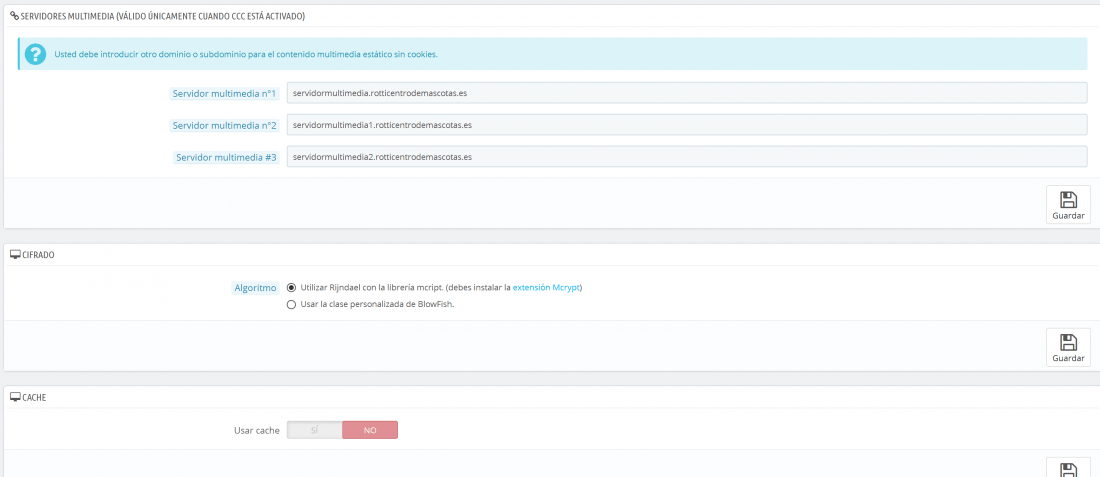This screenshot has width=1100, height=477.
Task: Click the Usar cache label
Action: [x=257, y=430]
